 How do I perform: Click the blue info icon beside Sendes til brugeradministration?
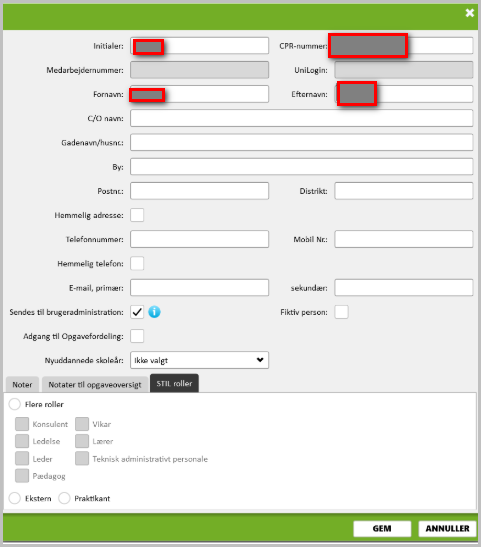pyautogui.click(x=154, y=312)
